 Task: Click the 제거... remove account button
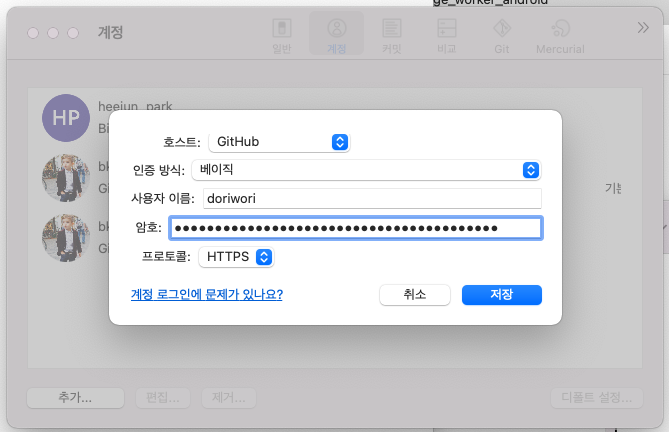click(229, 397)
